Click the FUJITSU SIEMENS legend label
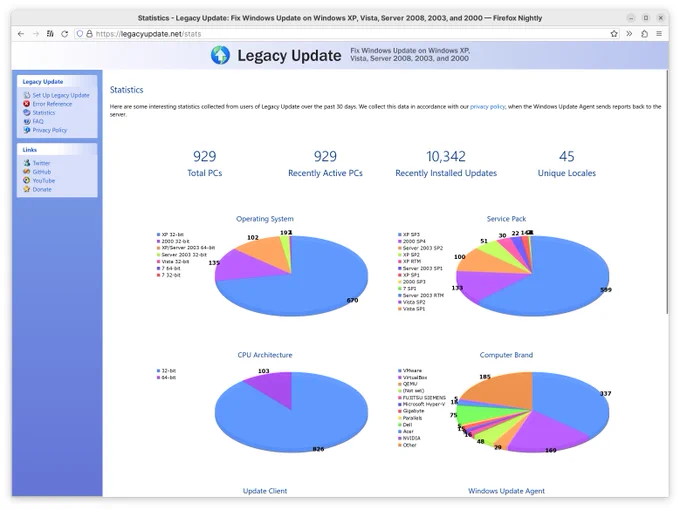Image resolution: width=680 pixels, height=510 pixels. point(424,398)
